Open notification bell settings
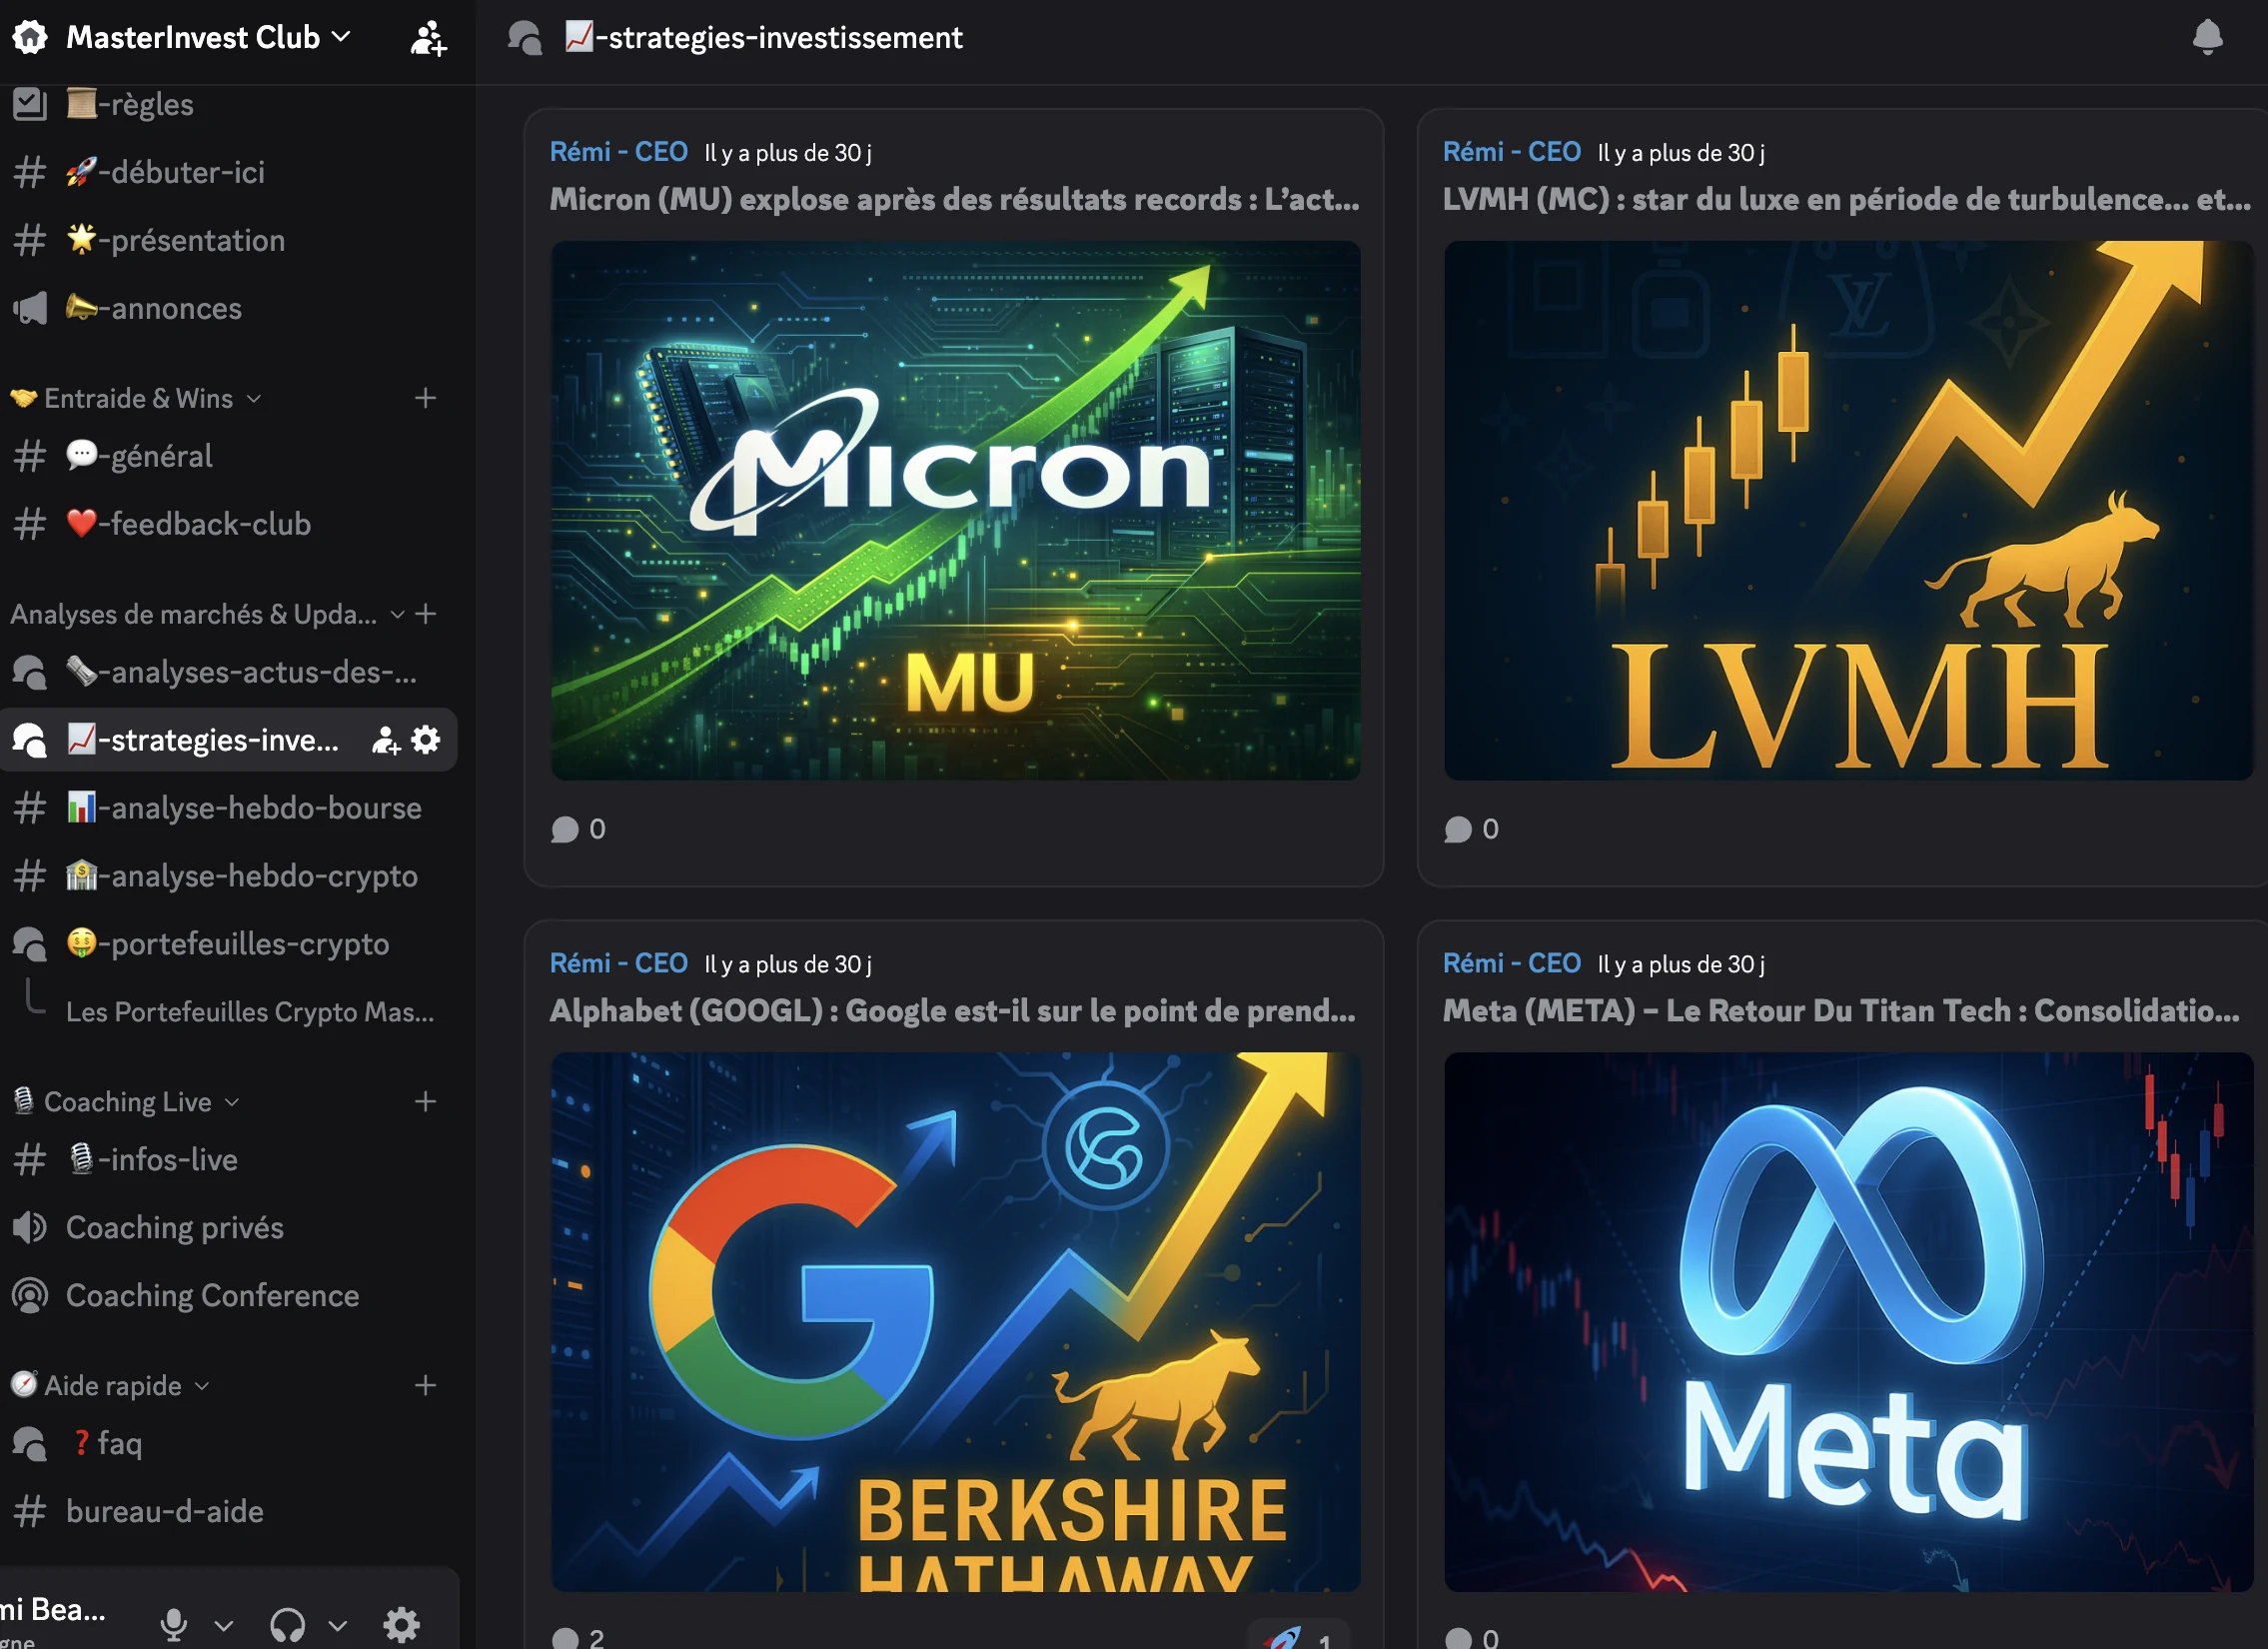 click(x=2207, y=38)
